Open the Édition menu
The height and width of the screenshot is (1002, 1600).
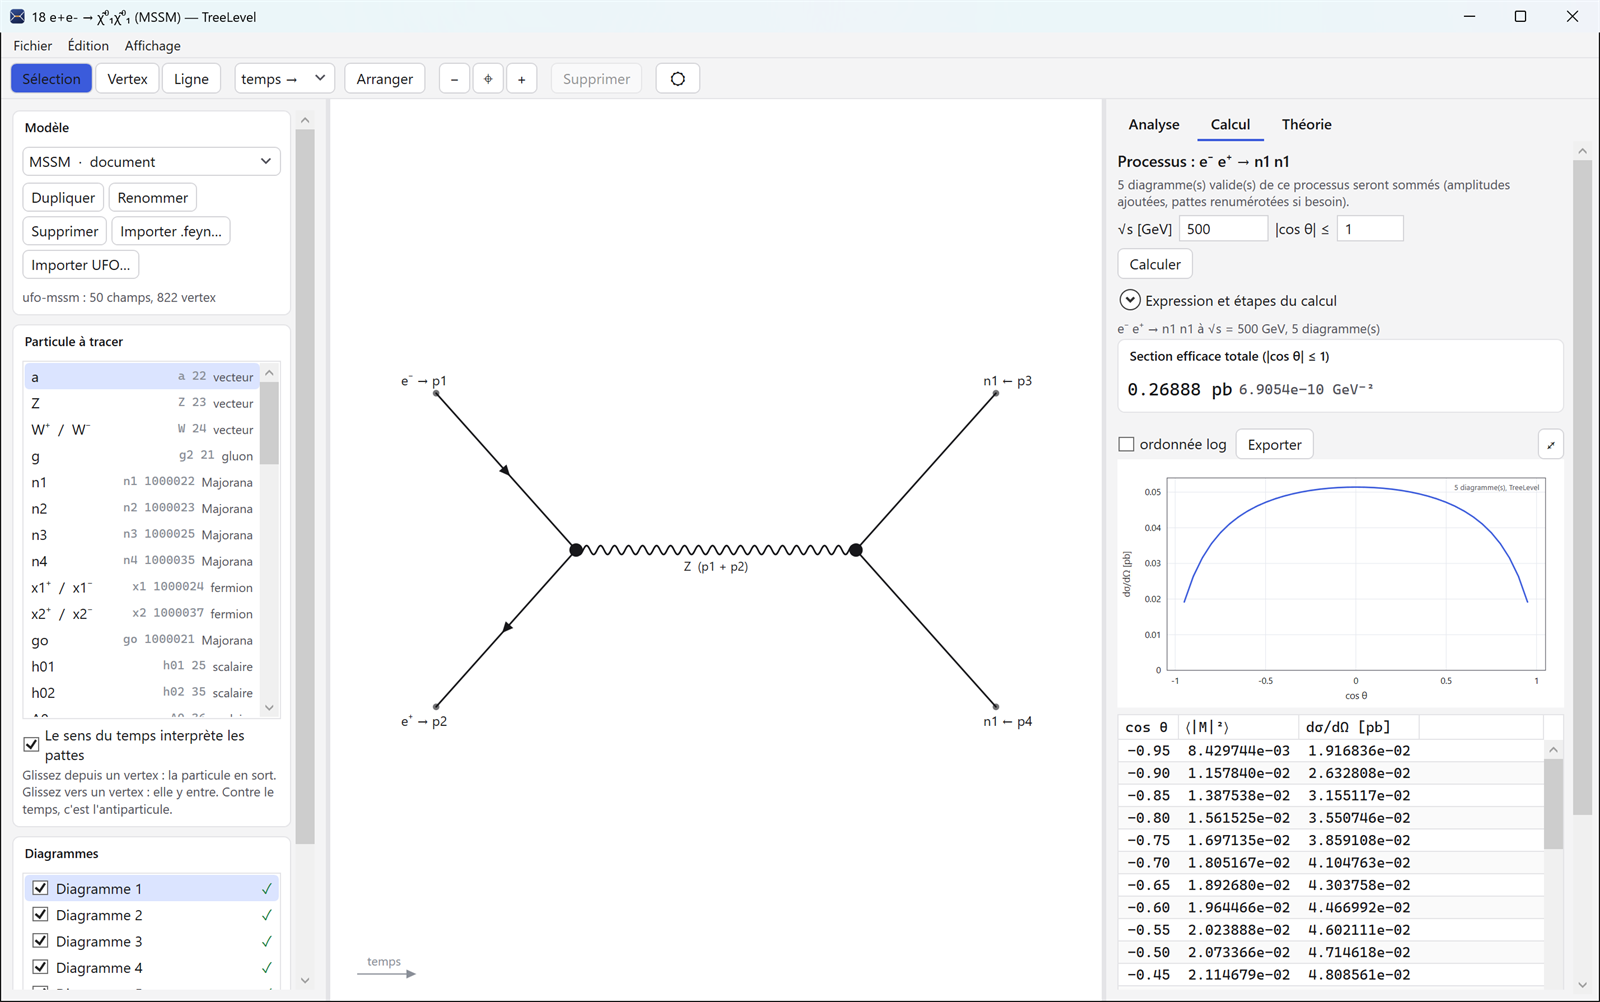[88, 46]
